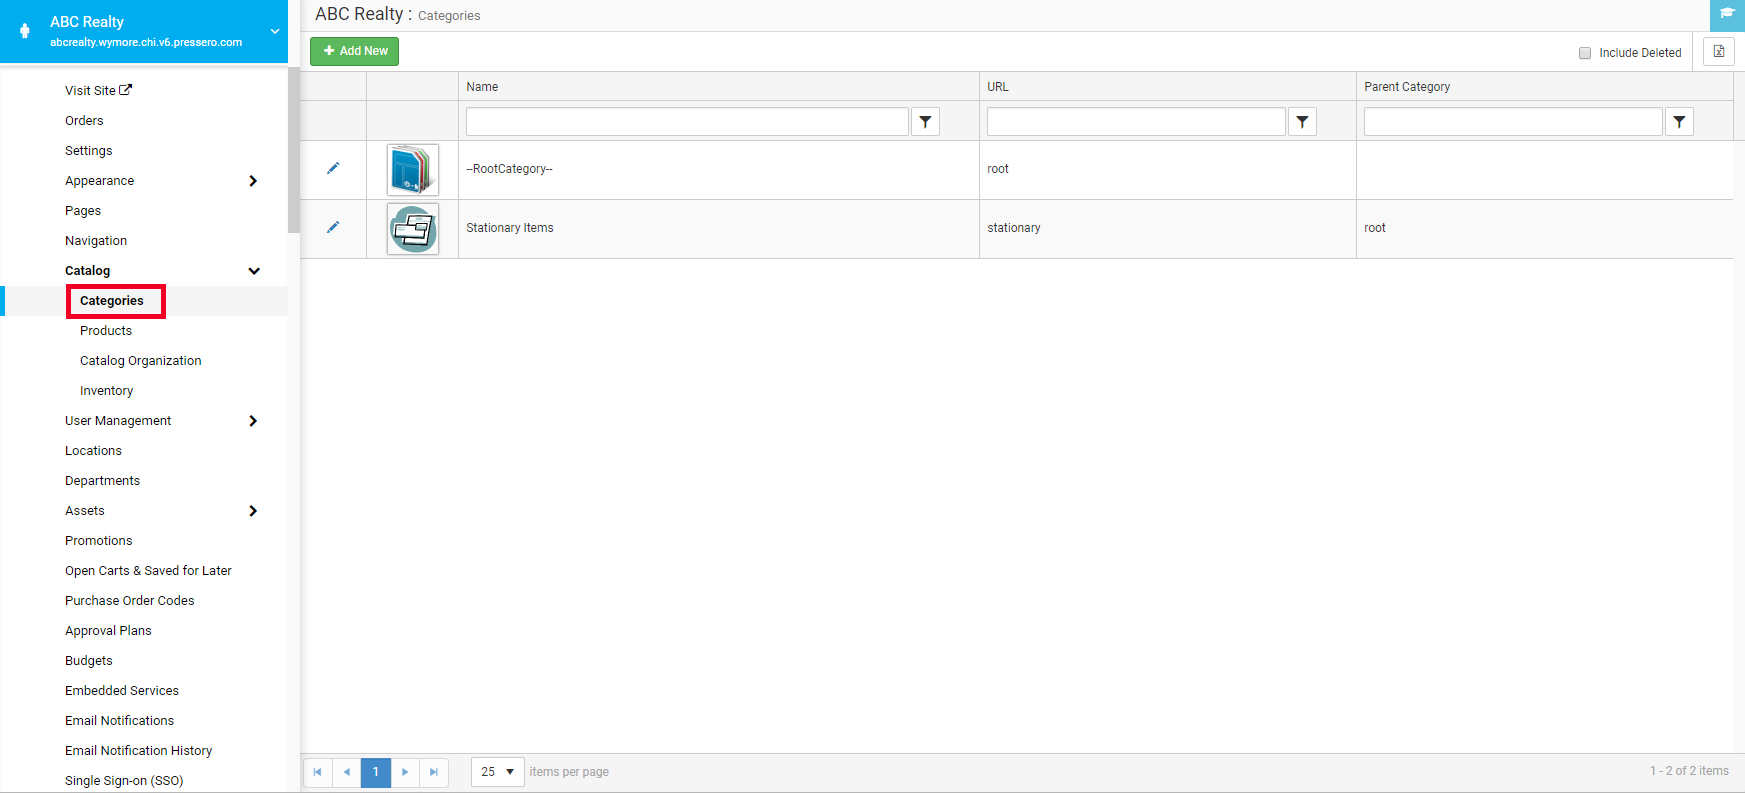Open the Name column filter options
Image resolution: width=1745 pixels, height=794 pixels.
925,122
